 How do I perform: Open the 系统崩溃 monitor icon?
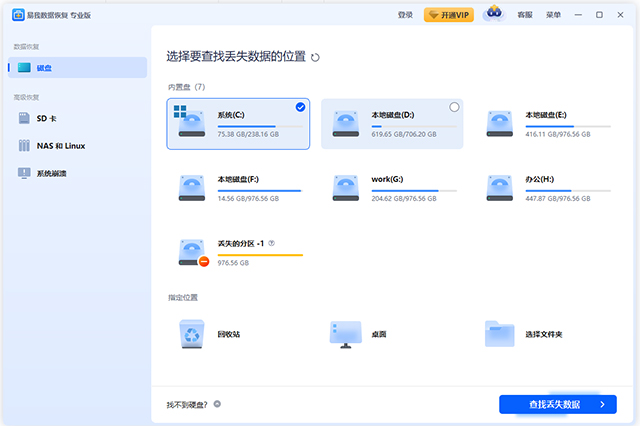click(x=24, y=173)
